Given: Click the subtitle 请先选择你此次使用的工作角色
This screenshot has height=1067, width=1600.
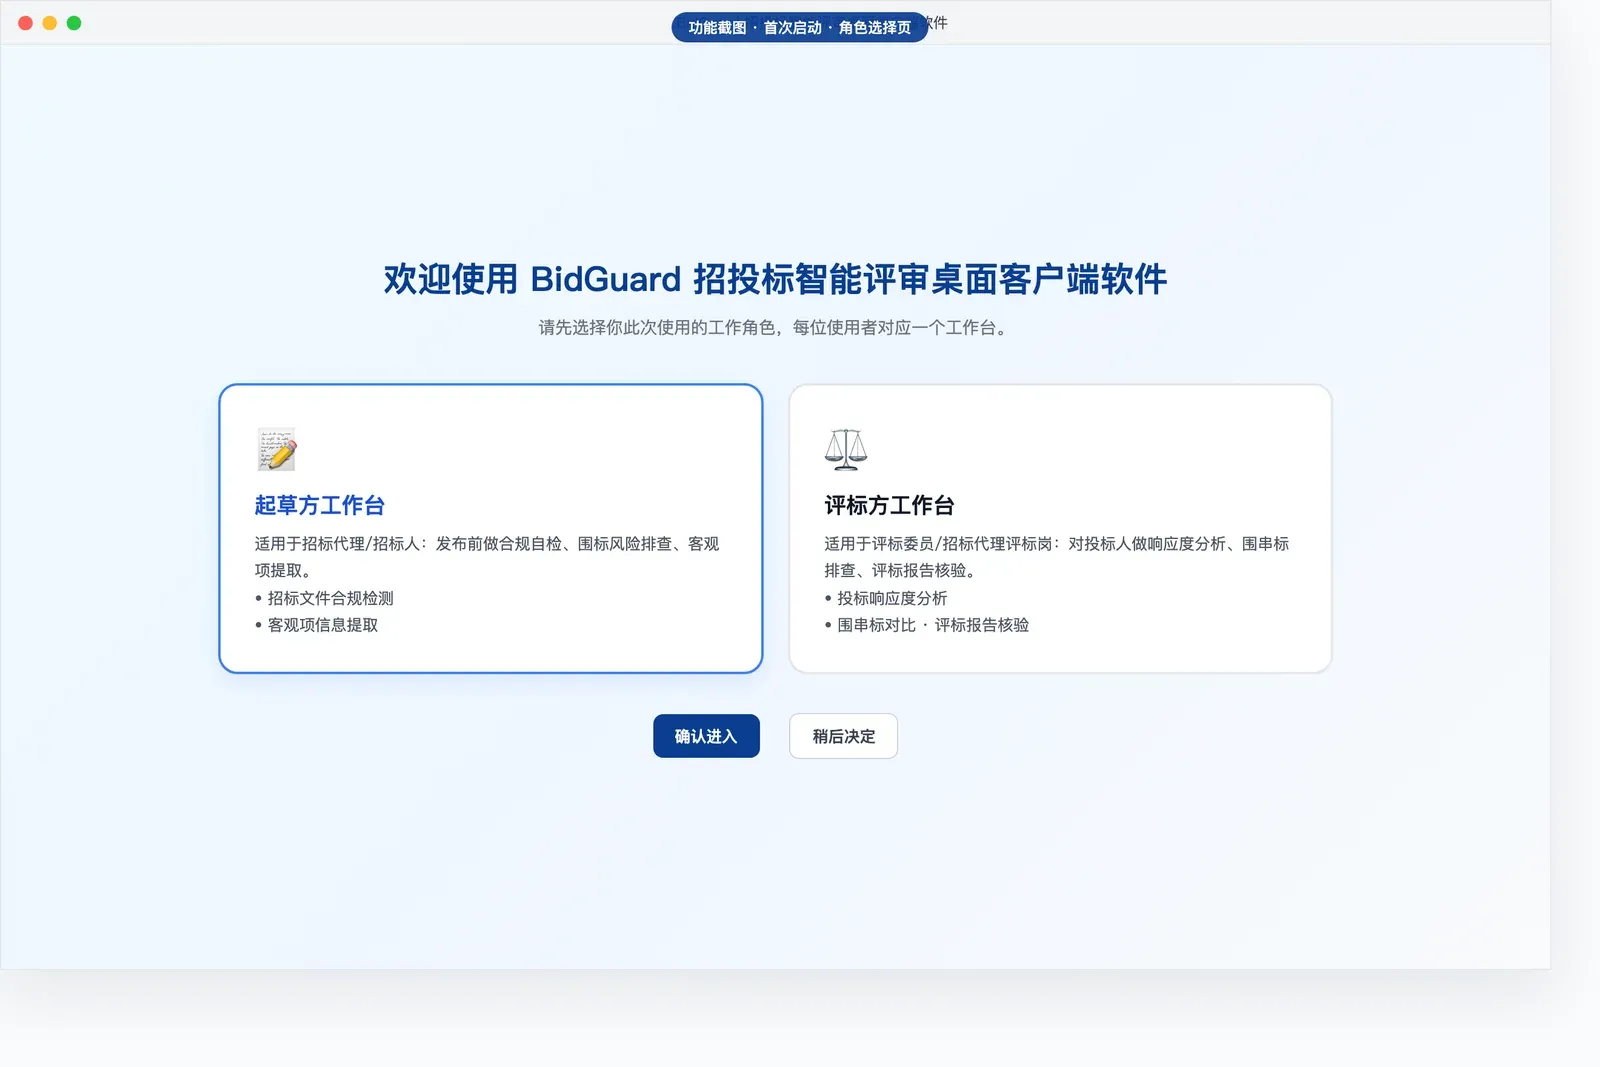Looking at the screenshot, I should tap(775, 328).
